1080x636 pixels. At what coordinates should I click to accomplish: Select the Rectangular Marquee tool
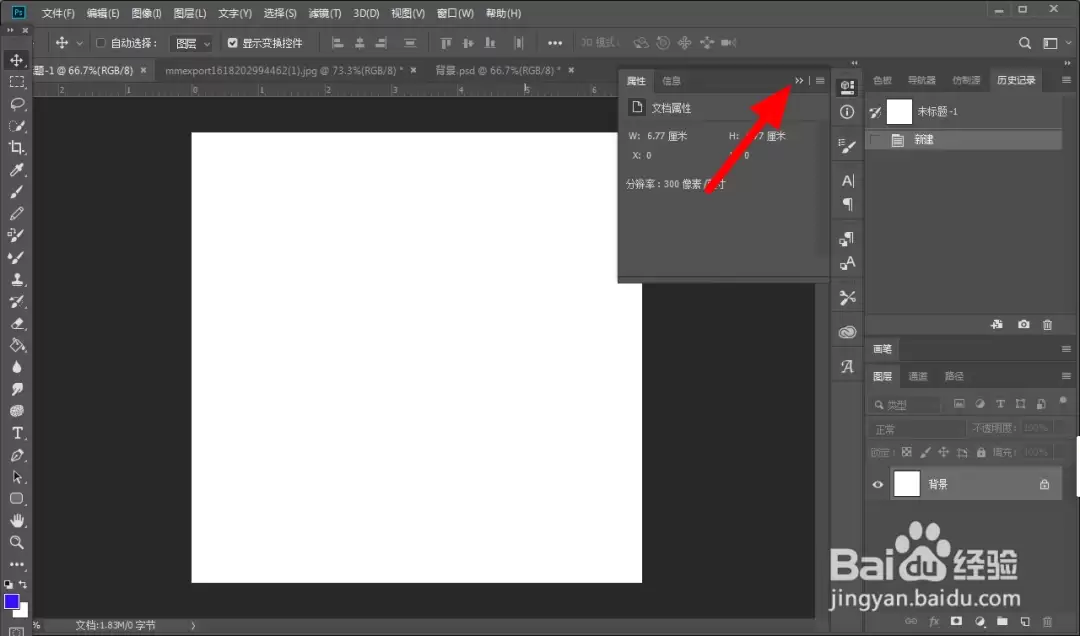click(x=17, y=82)
